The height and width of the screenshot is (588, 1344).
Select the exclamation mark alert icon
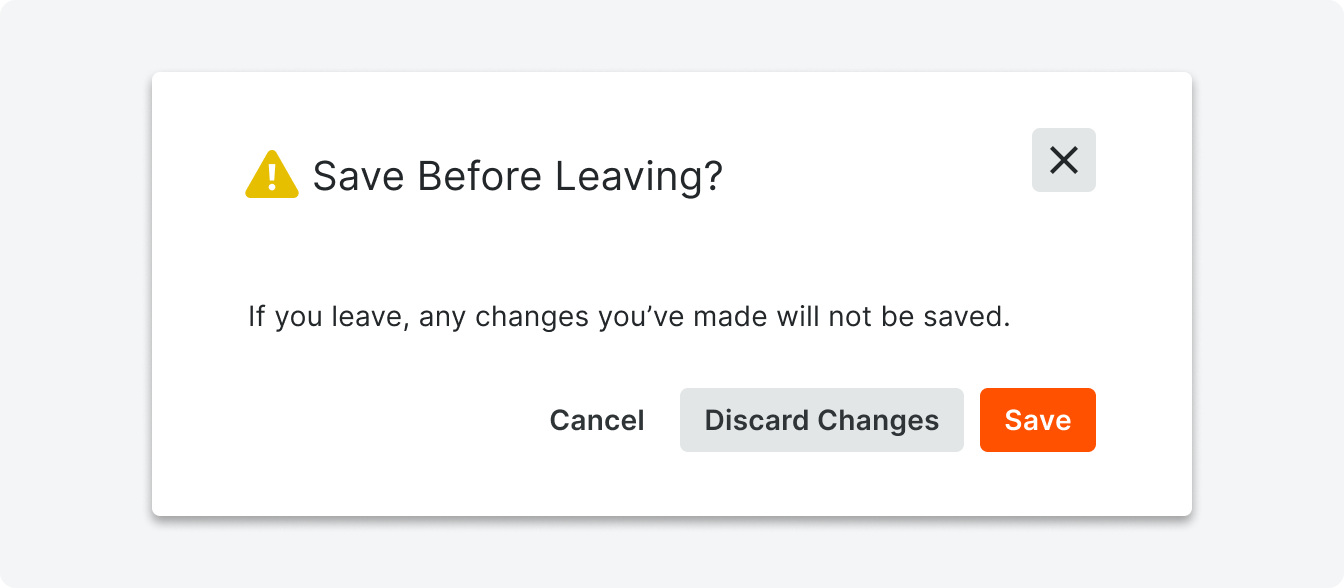coord(272,175)
